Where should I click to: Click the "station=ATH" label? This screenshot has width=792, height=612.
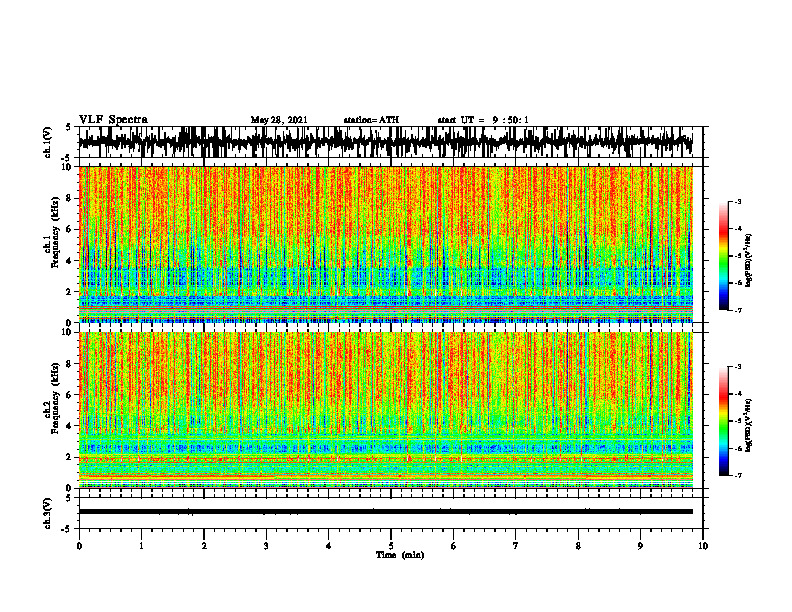(x=371, y=120)
